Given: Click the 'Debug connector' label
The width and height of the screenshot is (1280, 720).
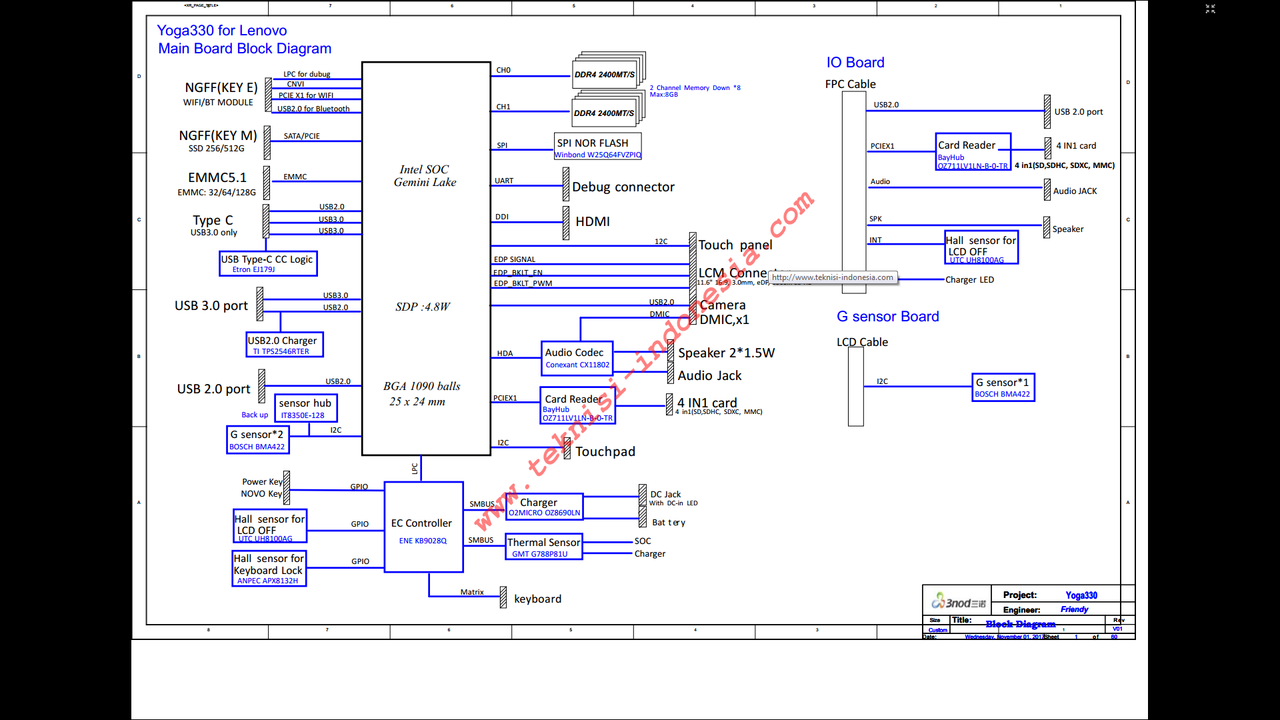Looking at the screenshot, I should tap(623, 187).
